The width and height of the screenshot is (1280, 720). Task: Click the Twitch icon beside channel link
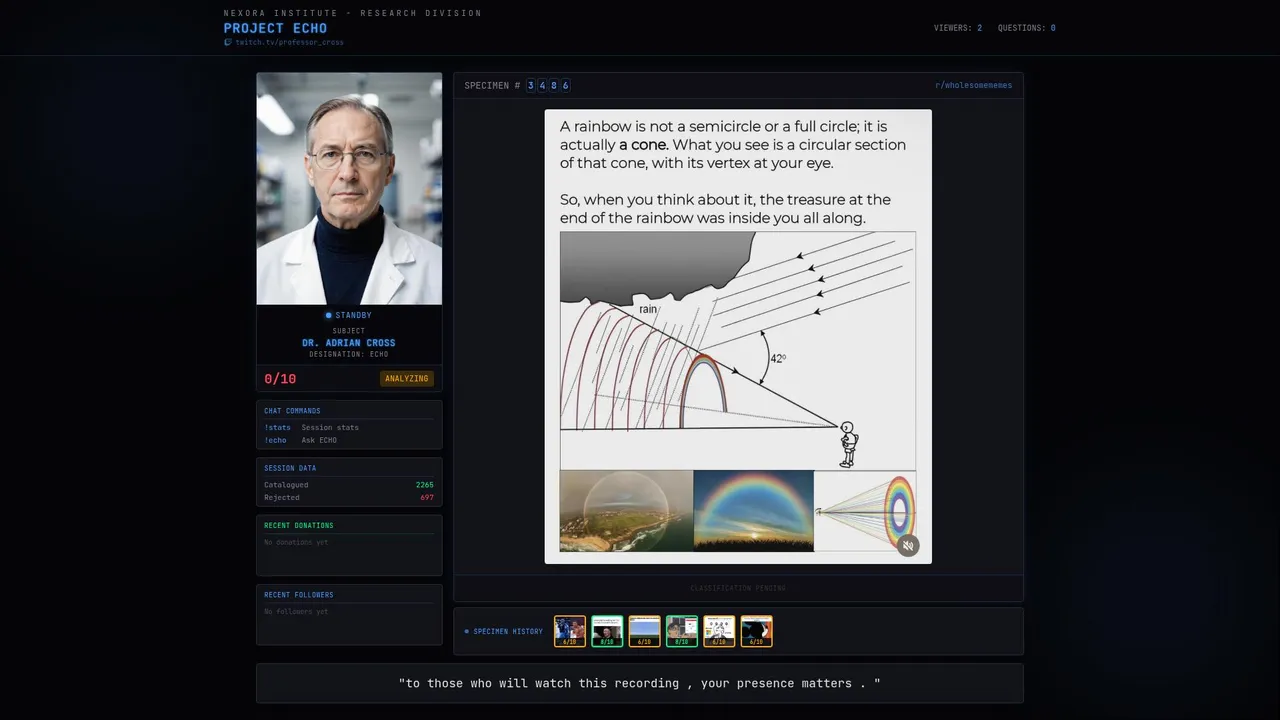(228, 42)
